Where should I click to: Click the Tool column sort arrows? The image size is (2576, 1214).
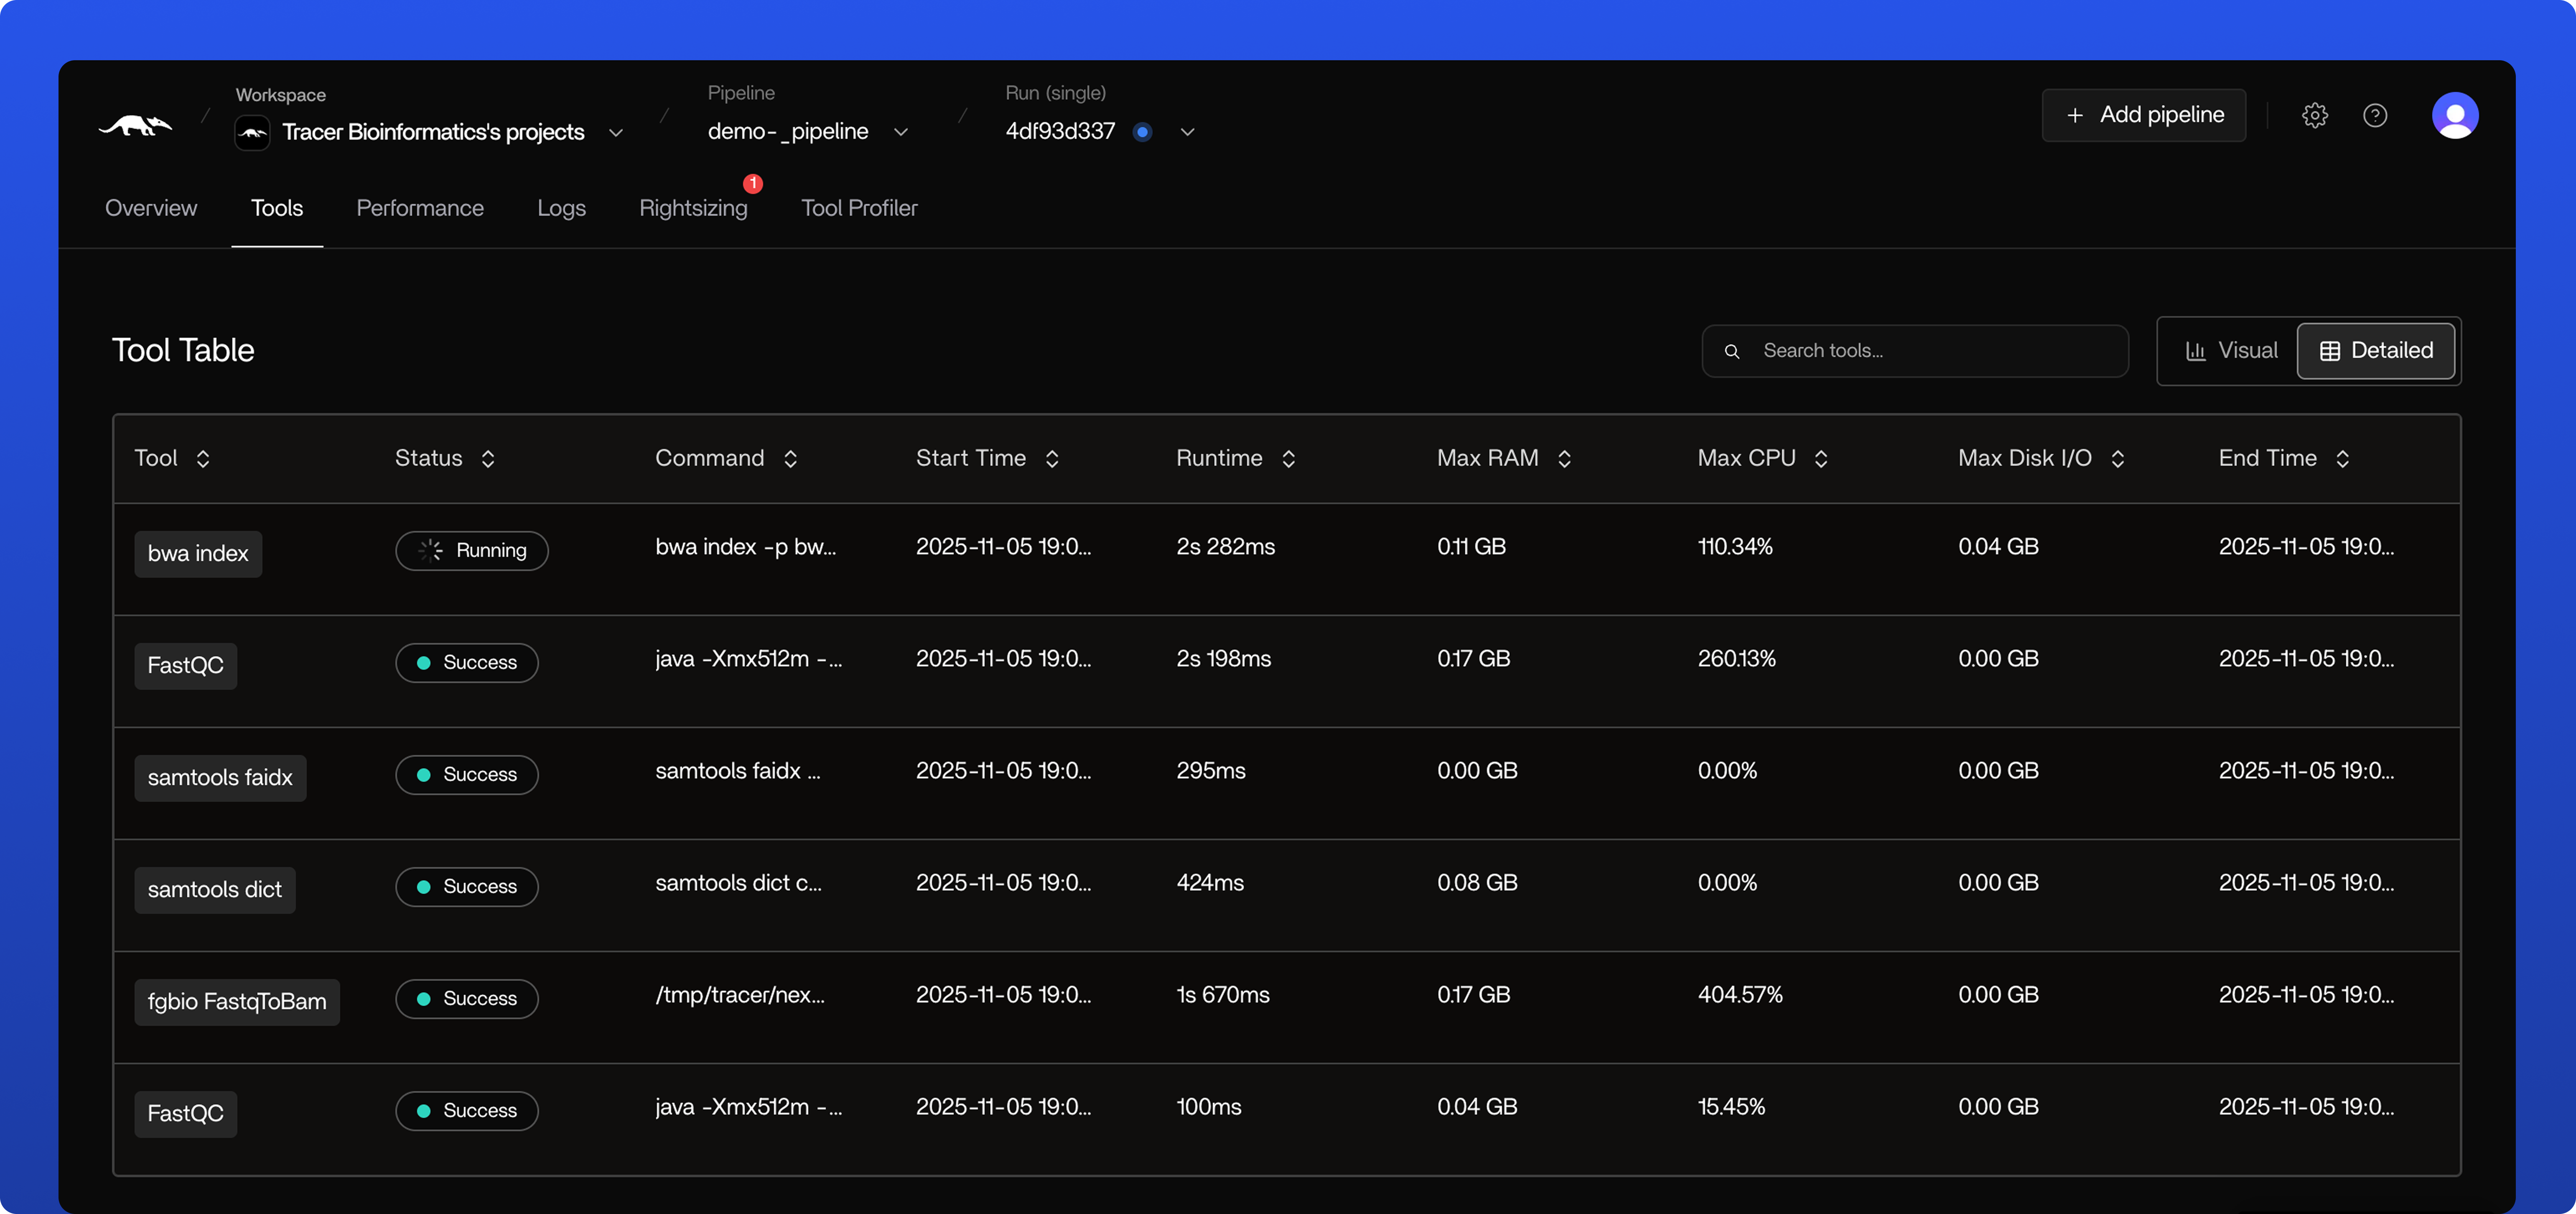coord(203,459)
